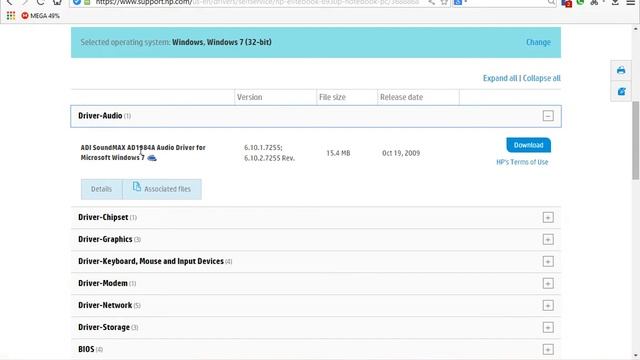Click the ADI SoundMAX AD1984A driver title
This screenshot has height=360, width=640.
pyautogui.click(x=143, y=152)
